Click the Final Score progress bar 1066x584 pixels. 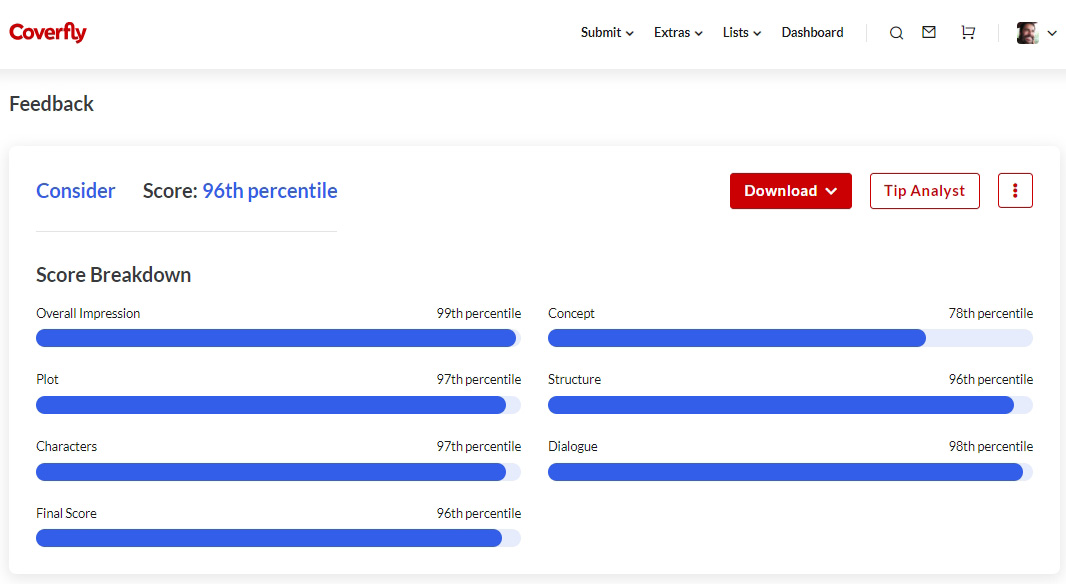tap(278, 538)
